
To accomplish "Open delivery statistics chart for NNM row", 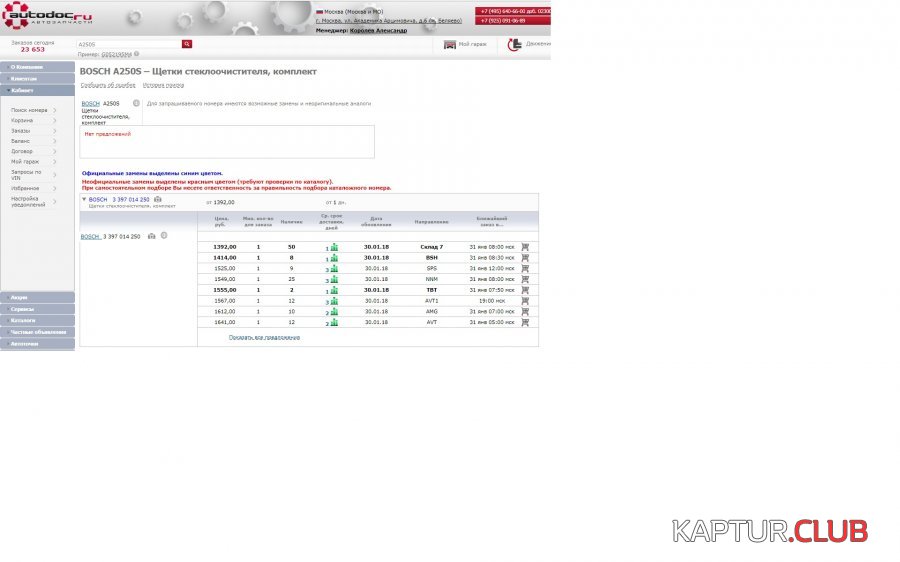I will click(x=334, y=280).
